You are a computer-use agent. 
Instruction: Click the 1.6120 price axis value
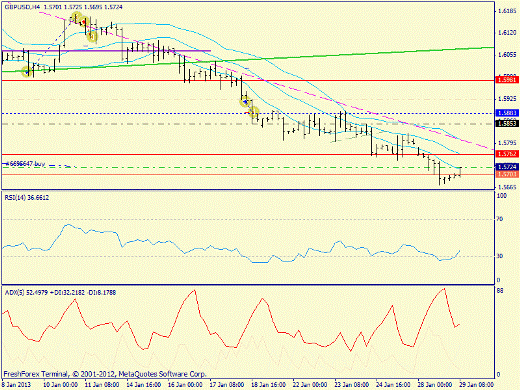pyautogui.click(x=507, y=33)
